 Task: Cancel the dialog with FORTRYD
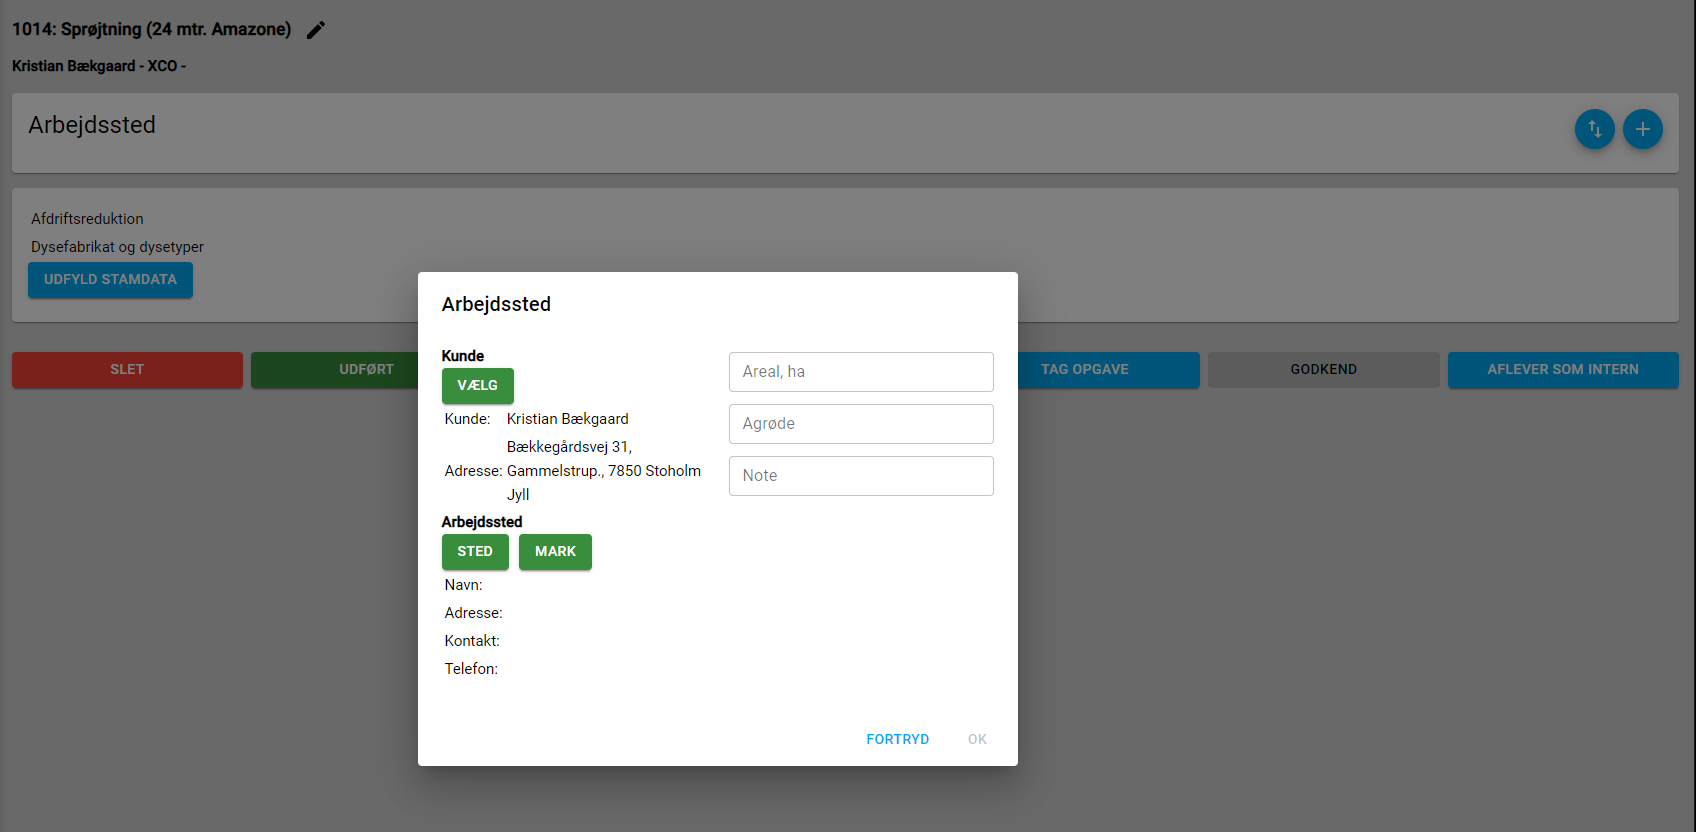[897, 739]
